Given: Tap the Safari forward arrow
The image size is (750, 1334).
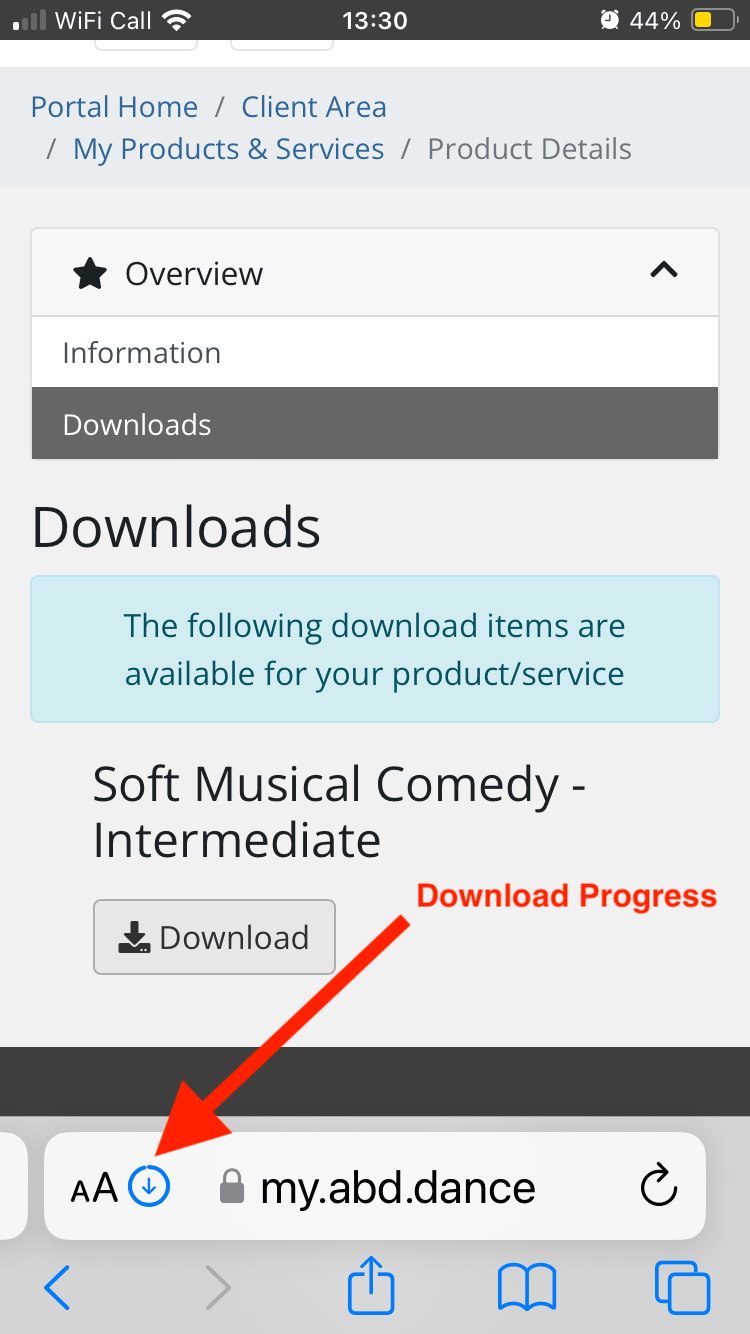Looking at the screenshot, I should click(x=217, y=1288).
